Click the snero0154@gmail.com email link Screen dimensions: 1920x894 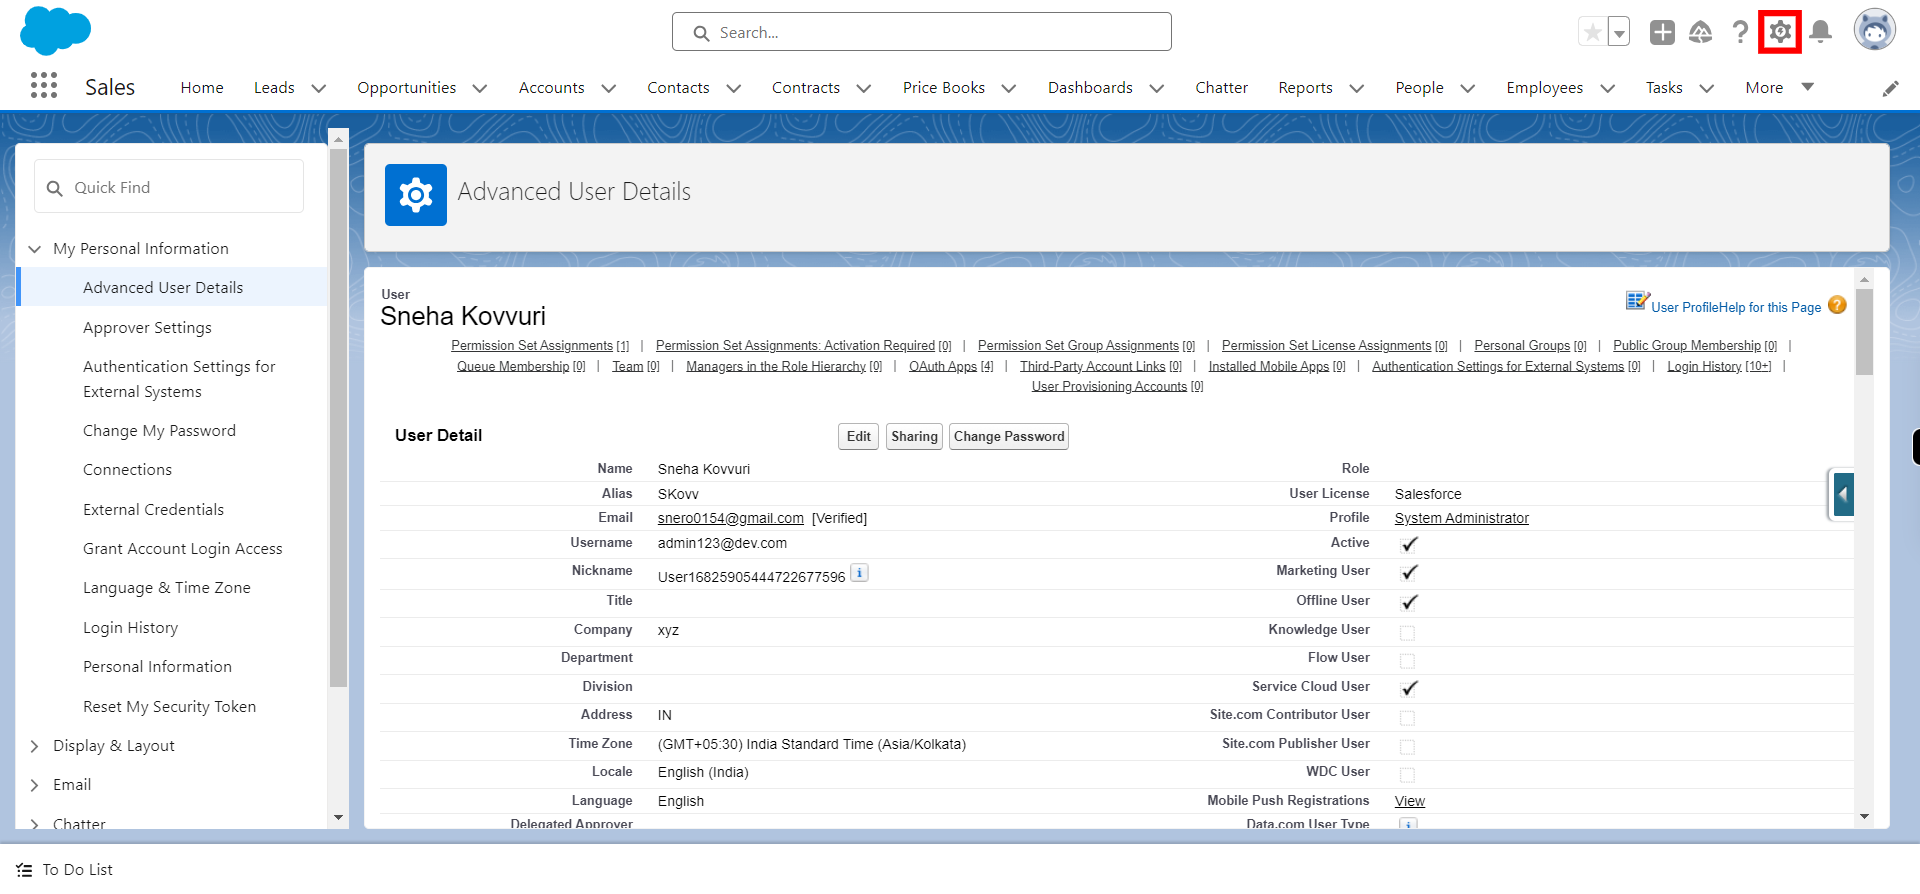click(731, 518)
